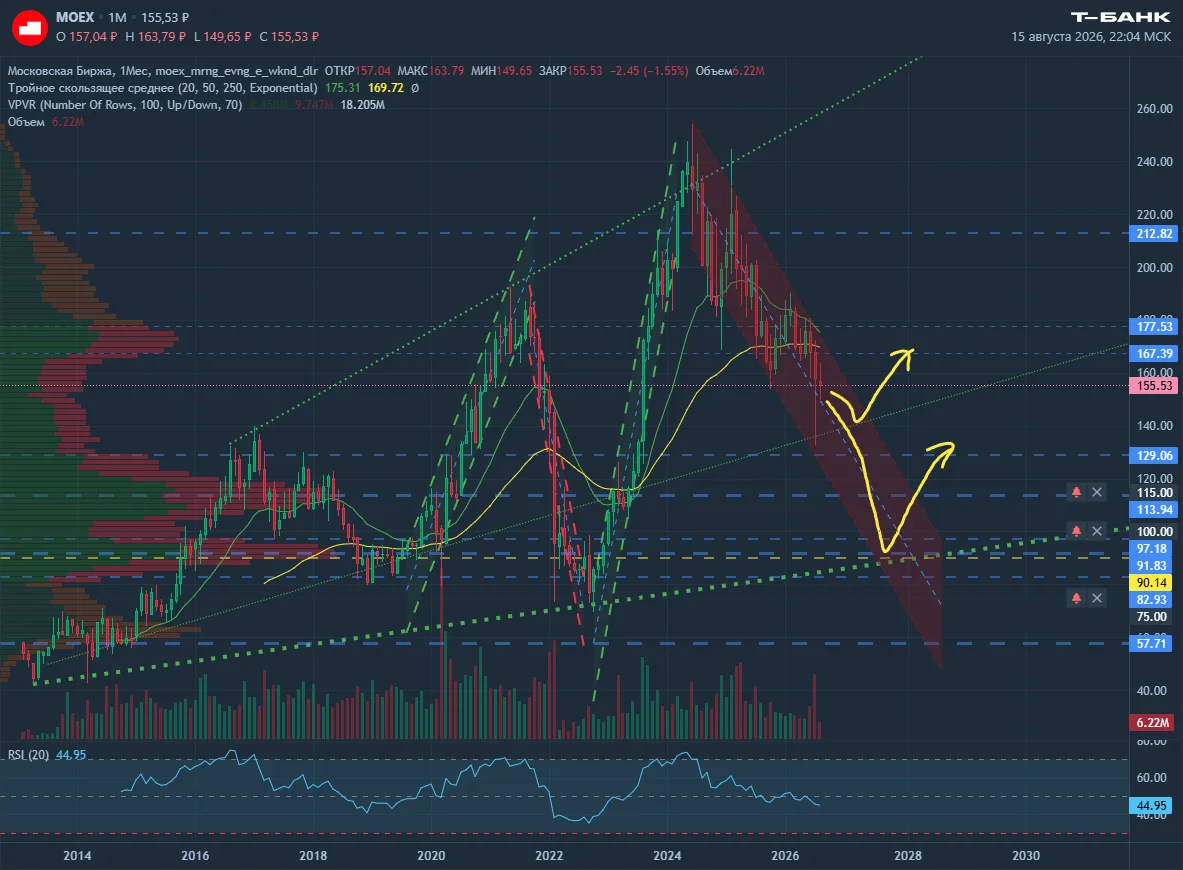Select the Объем volume legend label
The image size is (1183, 870).
(26, 122)
